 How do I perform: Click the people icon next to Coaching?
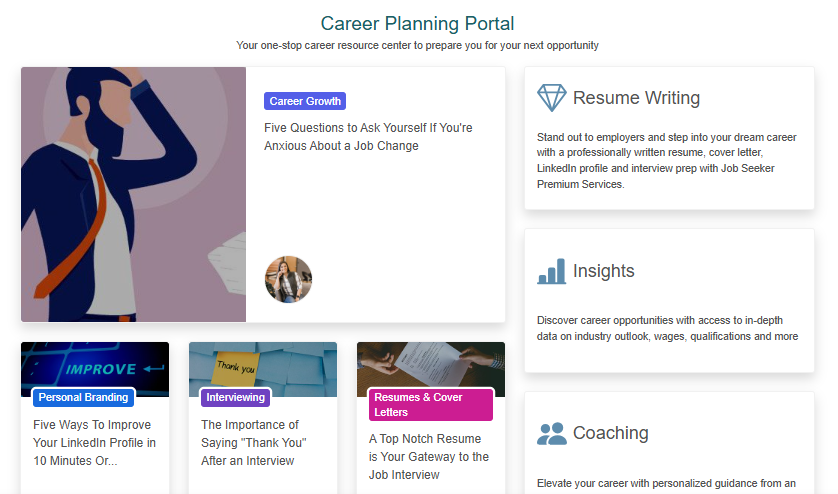click(551, 434)
